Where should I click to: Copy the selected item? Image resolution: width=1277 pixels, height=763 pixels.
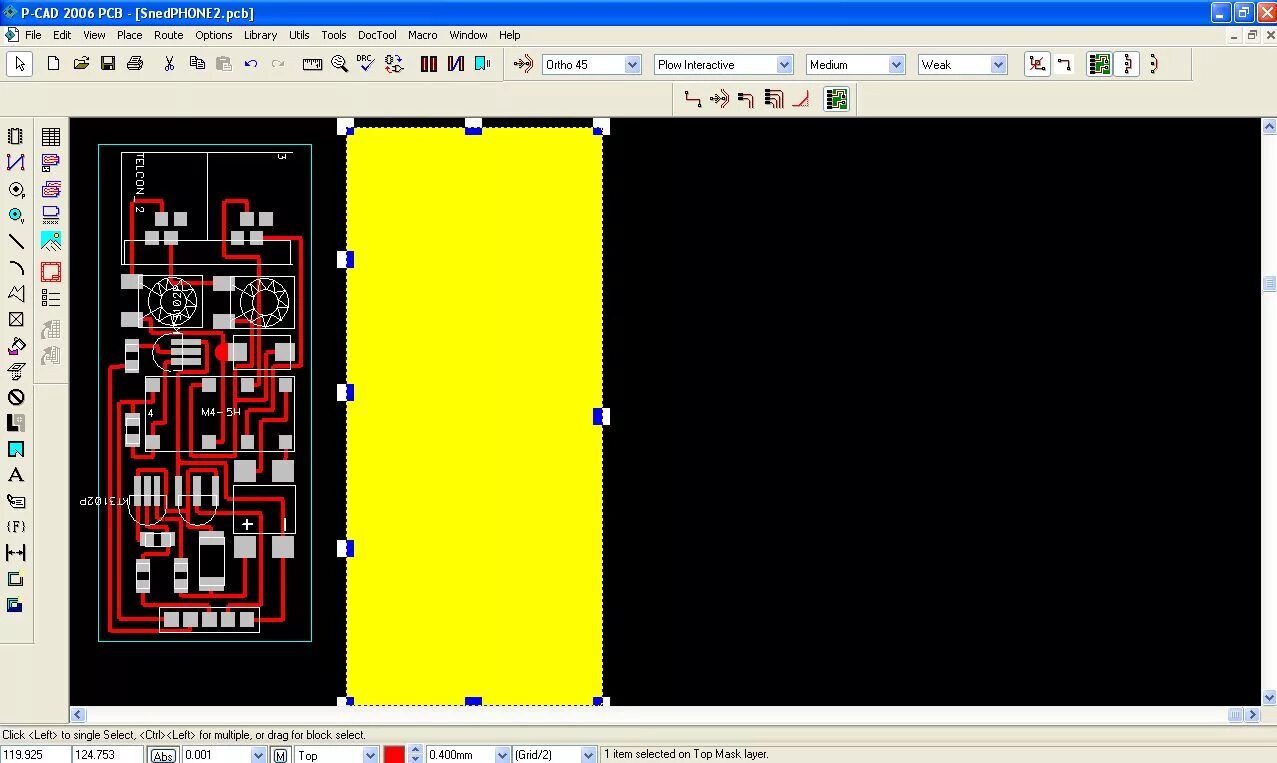pyautogui.click(x=197, y=64)
